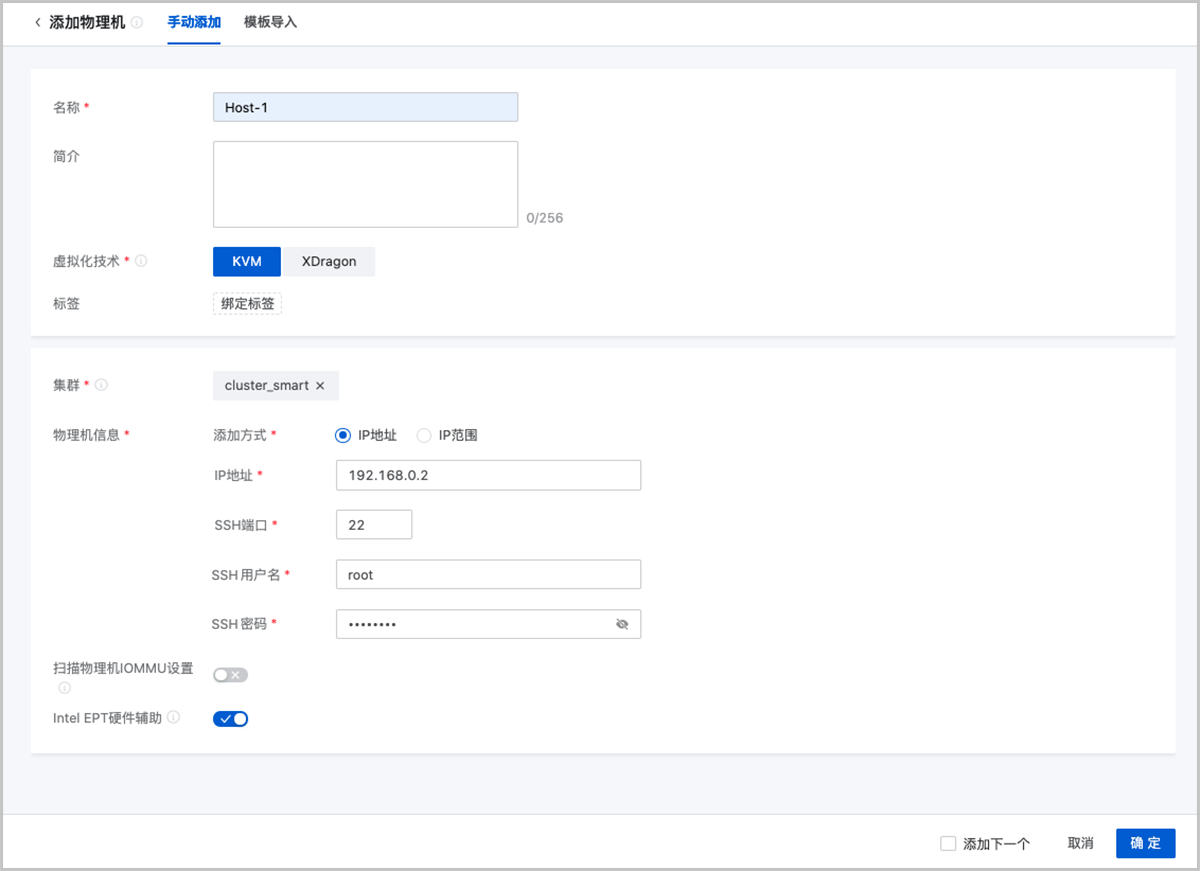Check the 添加下一个 checkbox

tap(948, 843)
